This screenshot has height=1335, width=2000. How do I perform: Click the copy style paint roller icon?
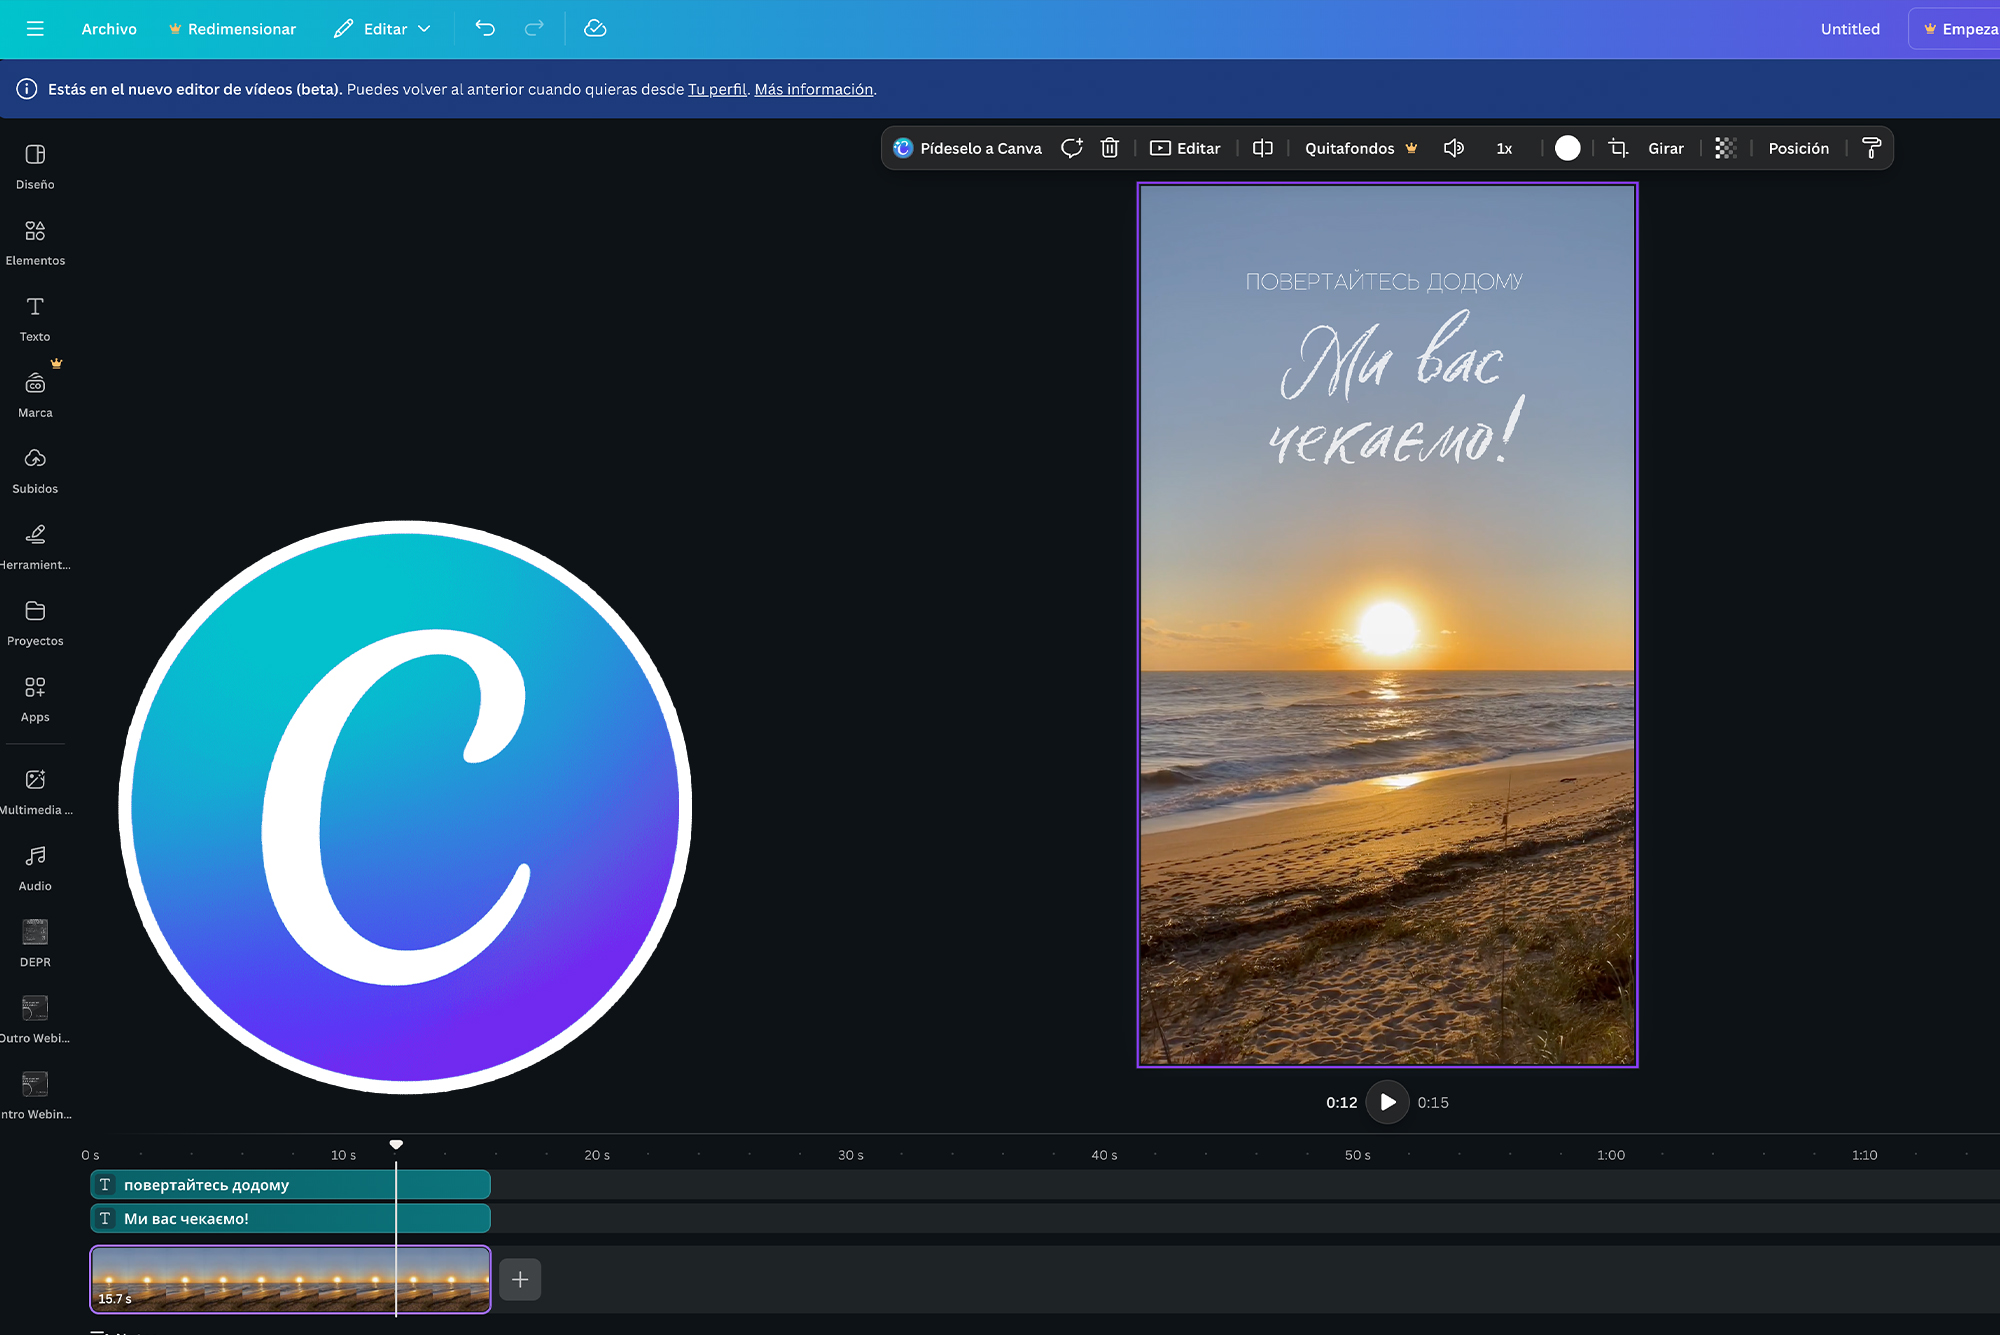click(1872, 148)
